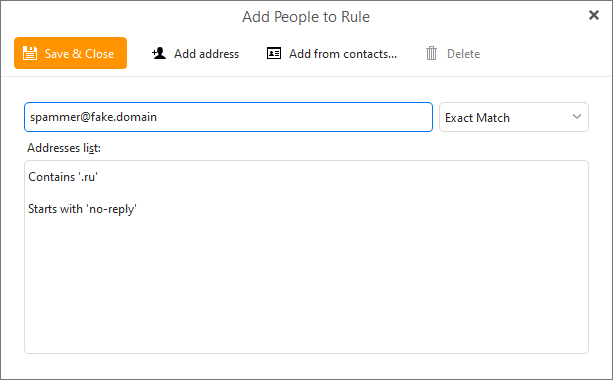
Task: Click the contact card icon
Action: click(x=274, y=53)
